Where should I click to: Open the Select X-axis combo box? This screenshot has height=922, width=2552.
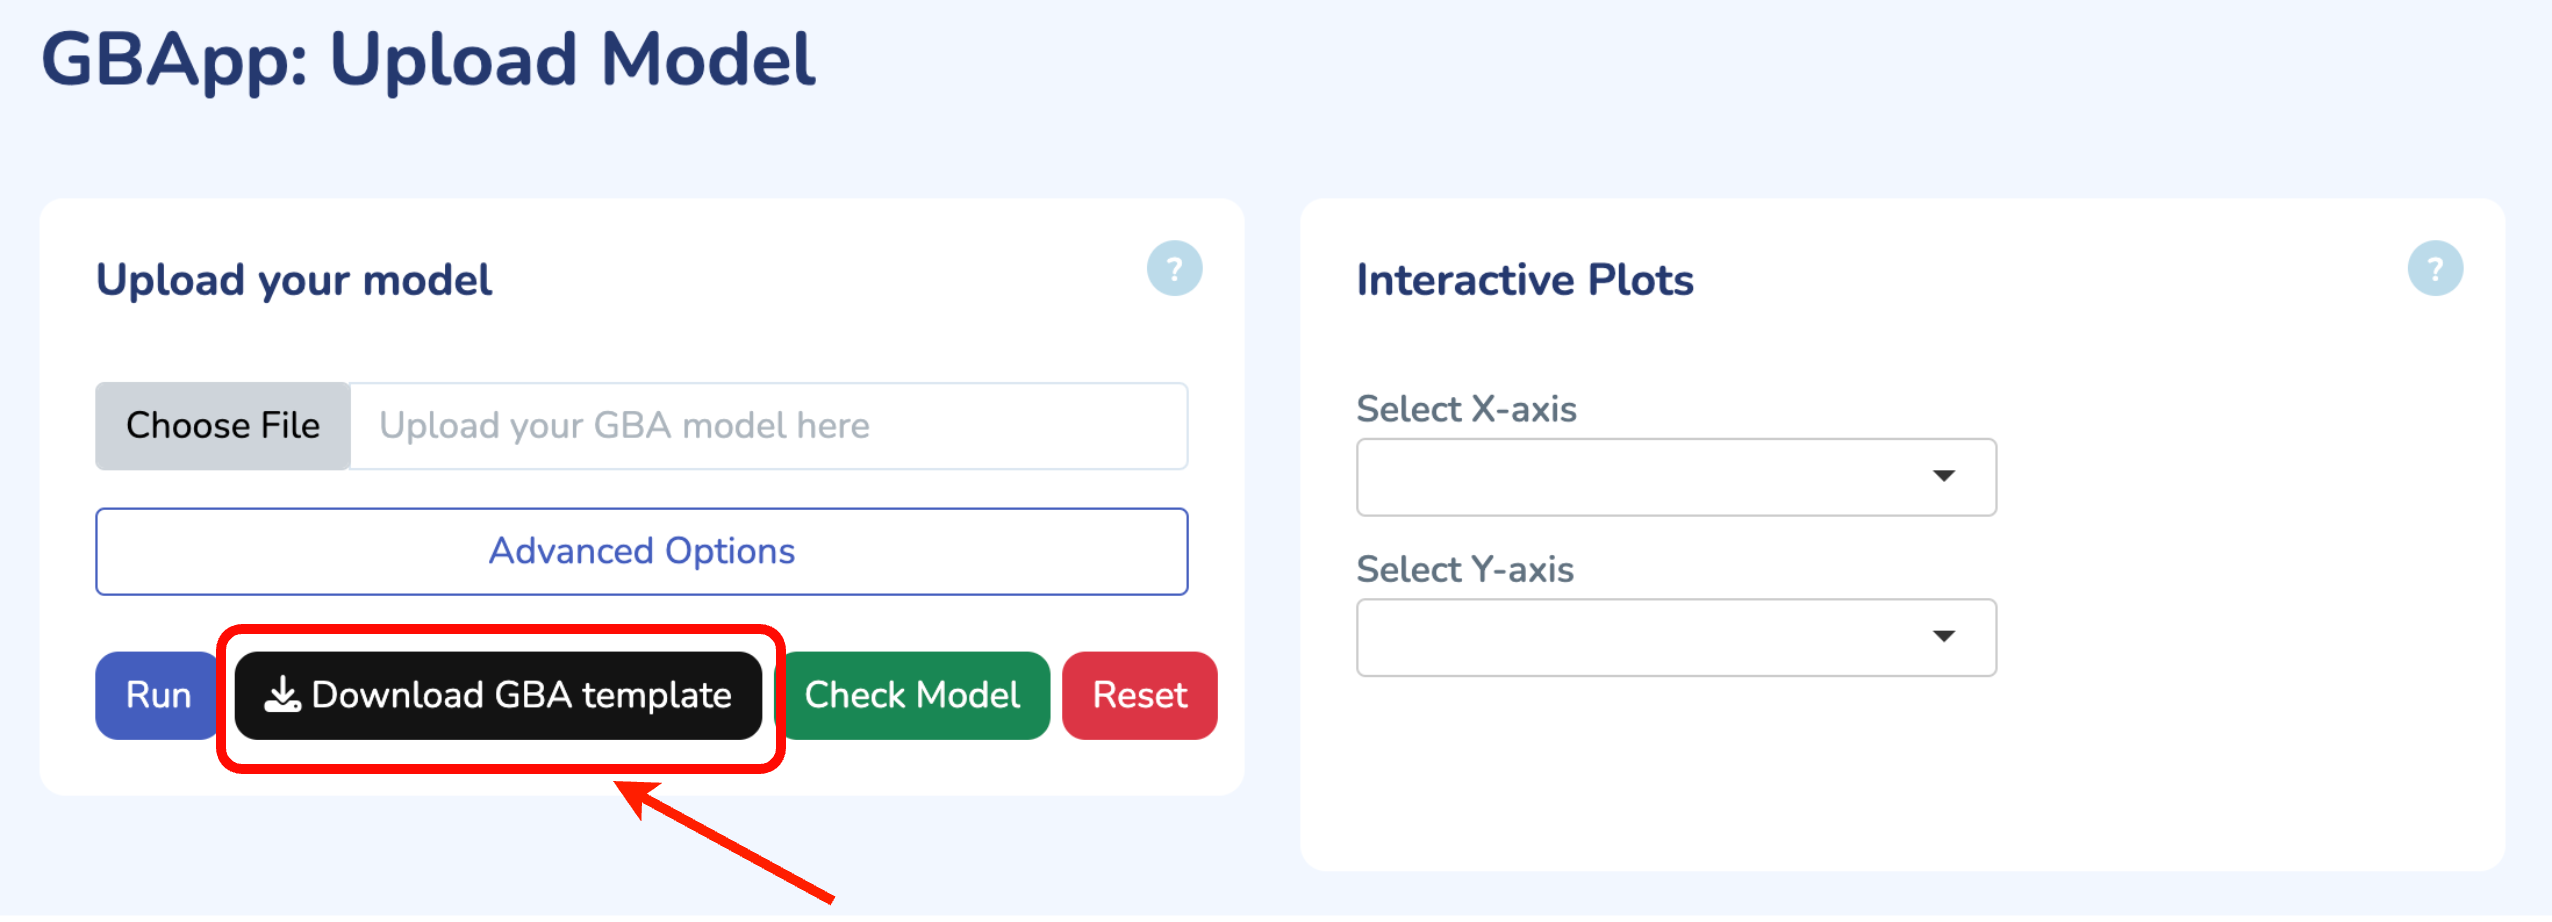[x=1676, y=477]
